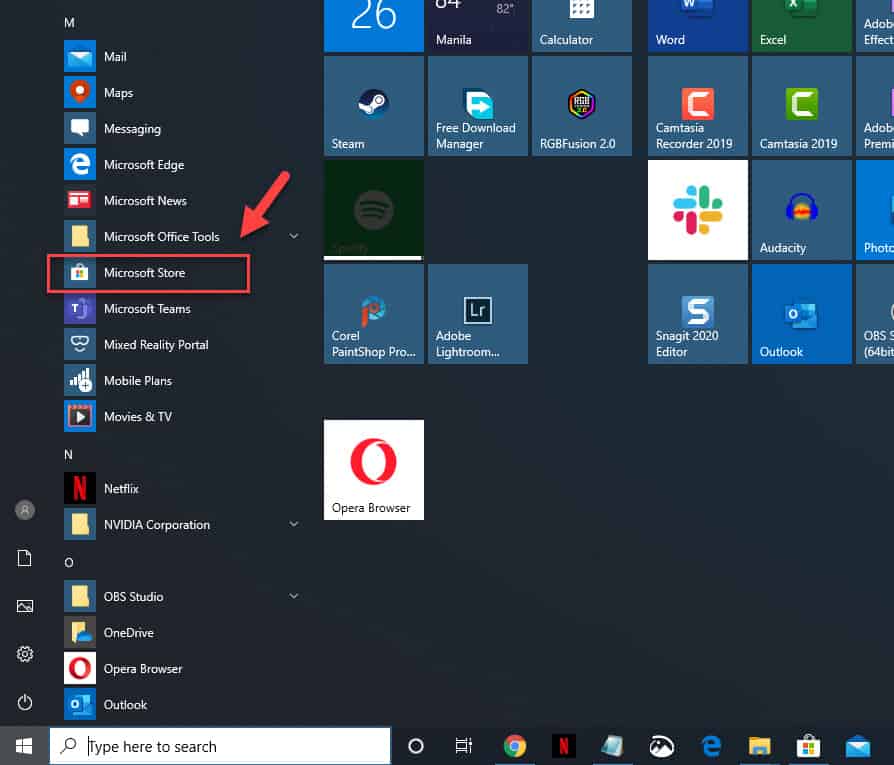Open the Mail app from the list
The width and height of the screenshot is (894, 765).
182,56
